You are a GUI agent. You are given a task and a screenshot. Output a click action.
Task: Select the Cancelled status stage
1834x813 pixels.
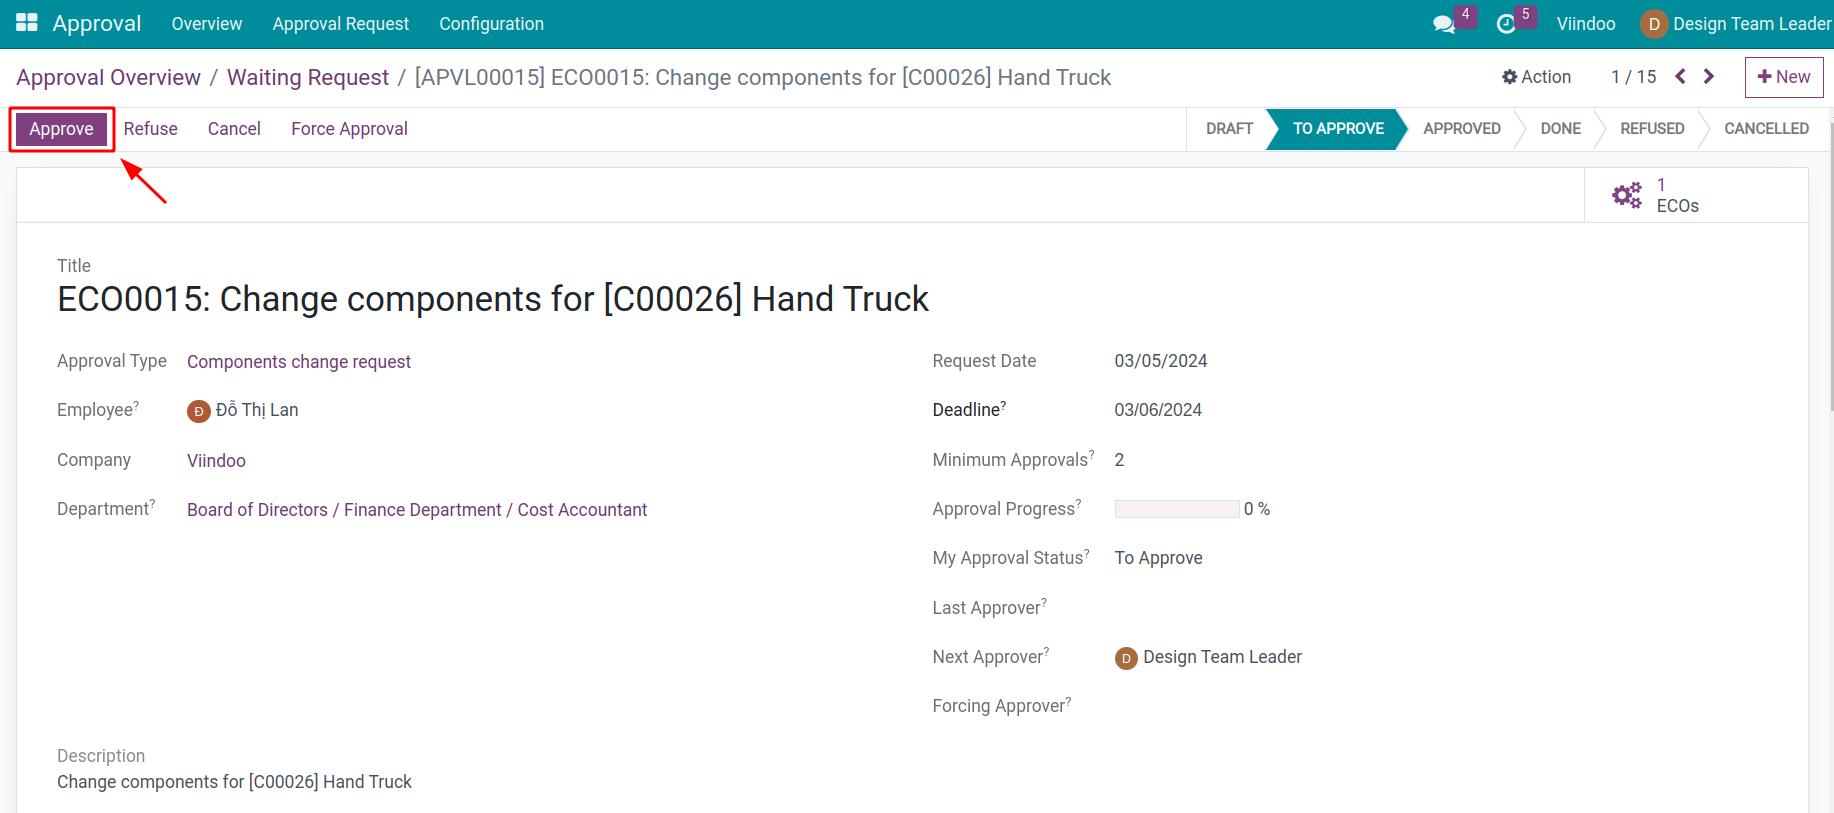pyautogui.click(x=1766, y=129)
